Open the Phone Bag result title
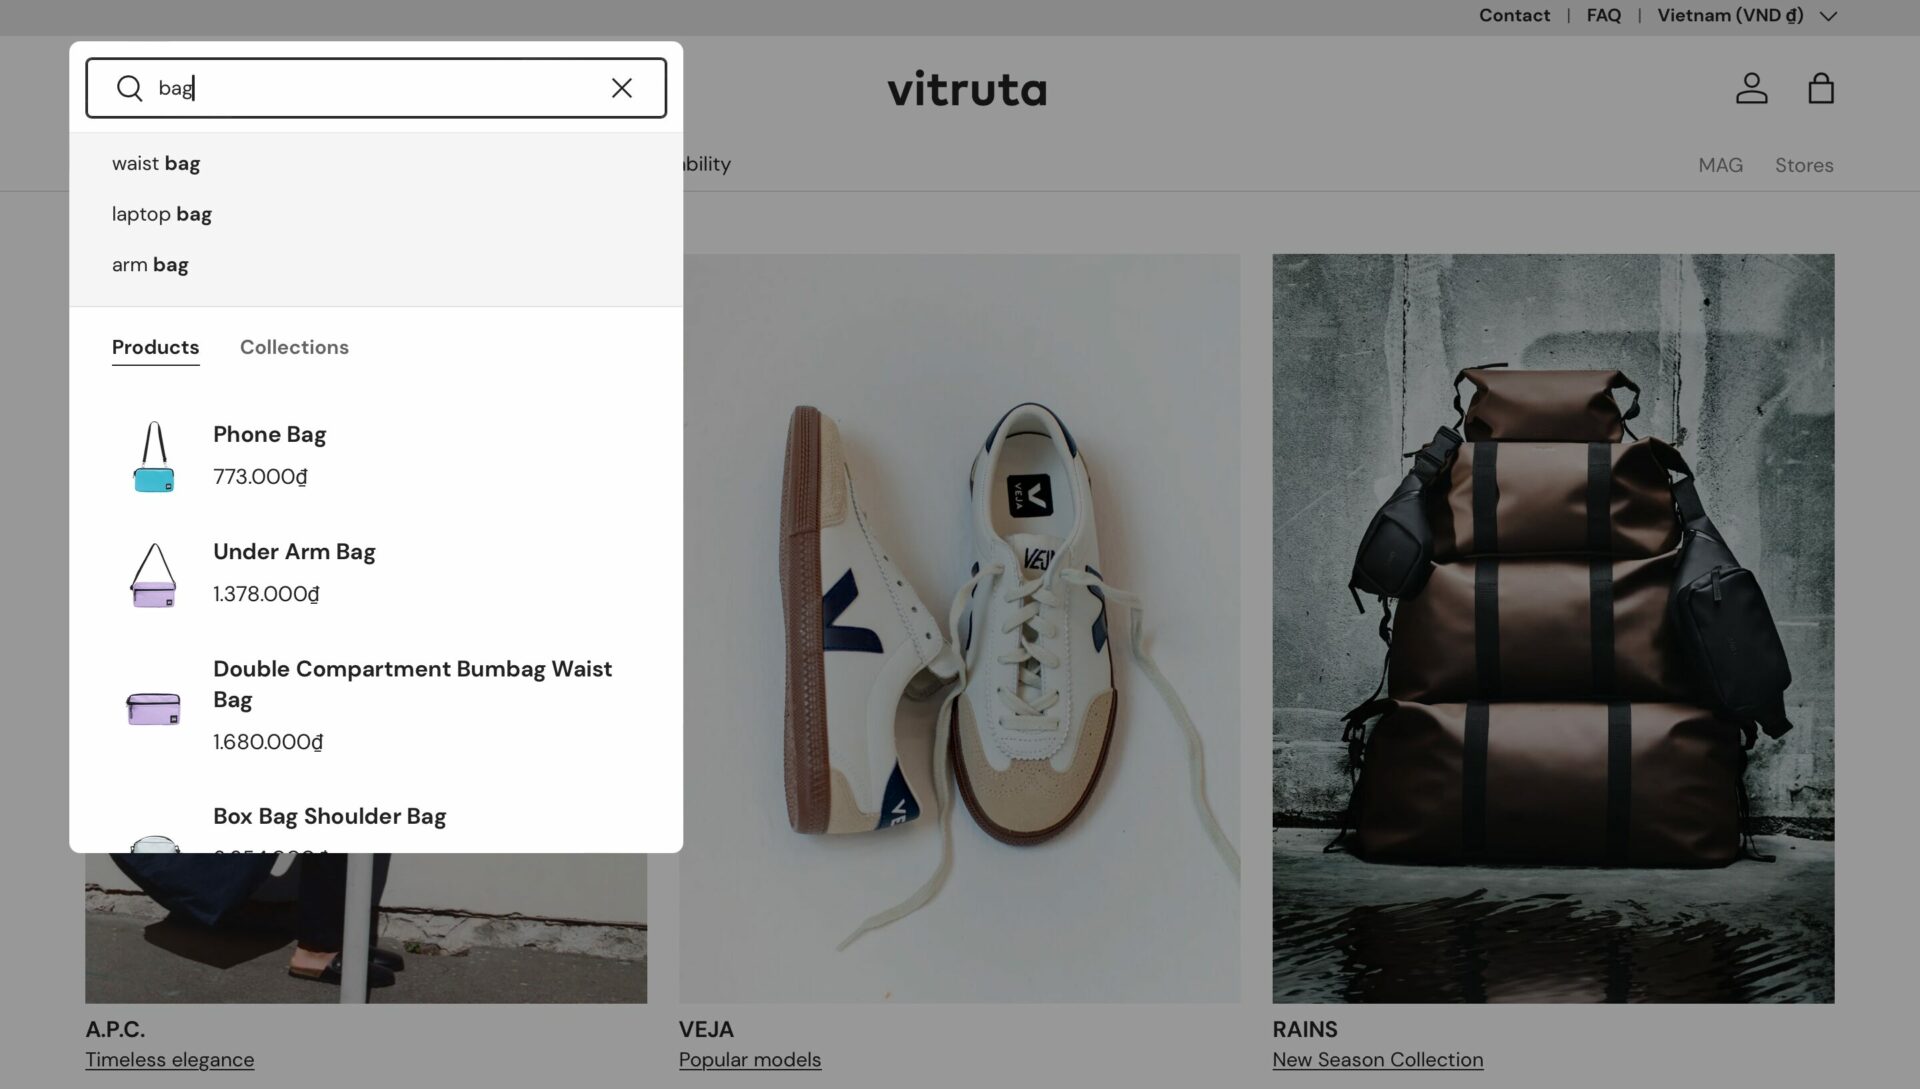Viewport: 1920px width, 1089px height. point(270,434)
